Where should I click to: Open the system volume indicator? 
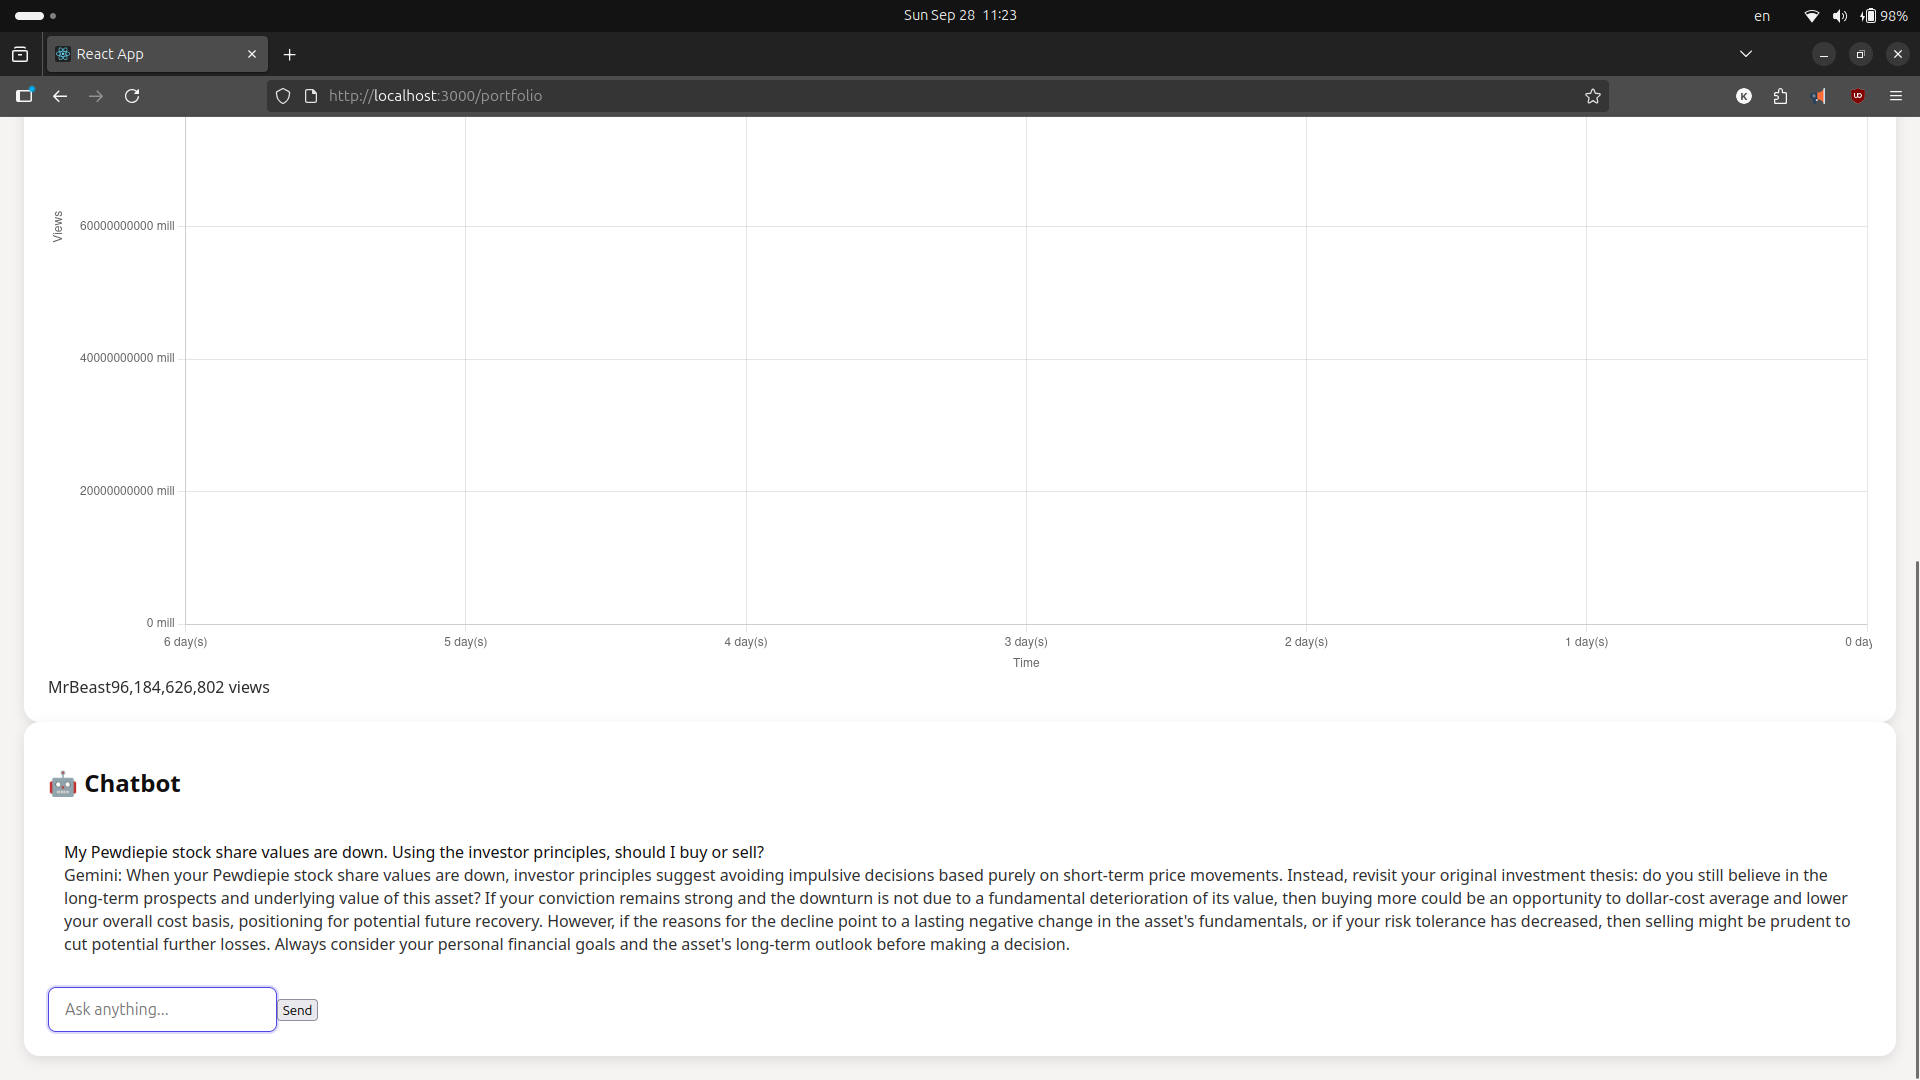pyautogui.click(x=1840, y=16)
